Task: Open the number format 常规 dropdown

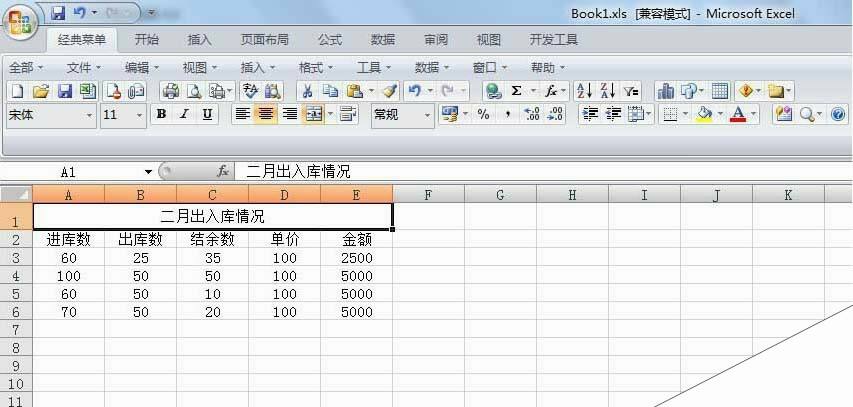Action: [x=427, y=115]
